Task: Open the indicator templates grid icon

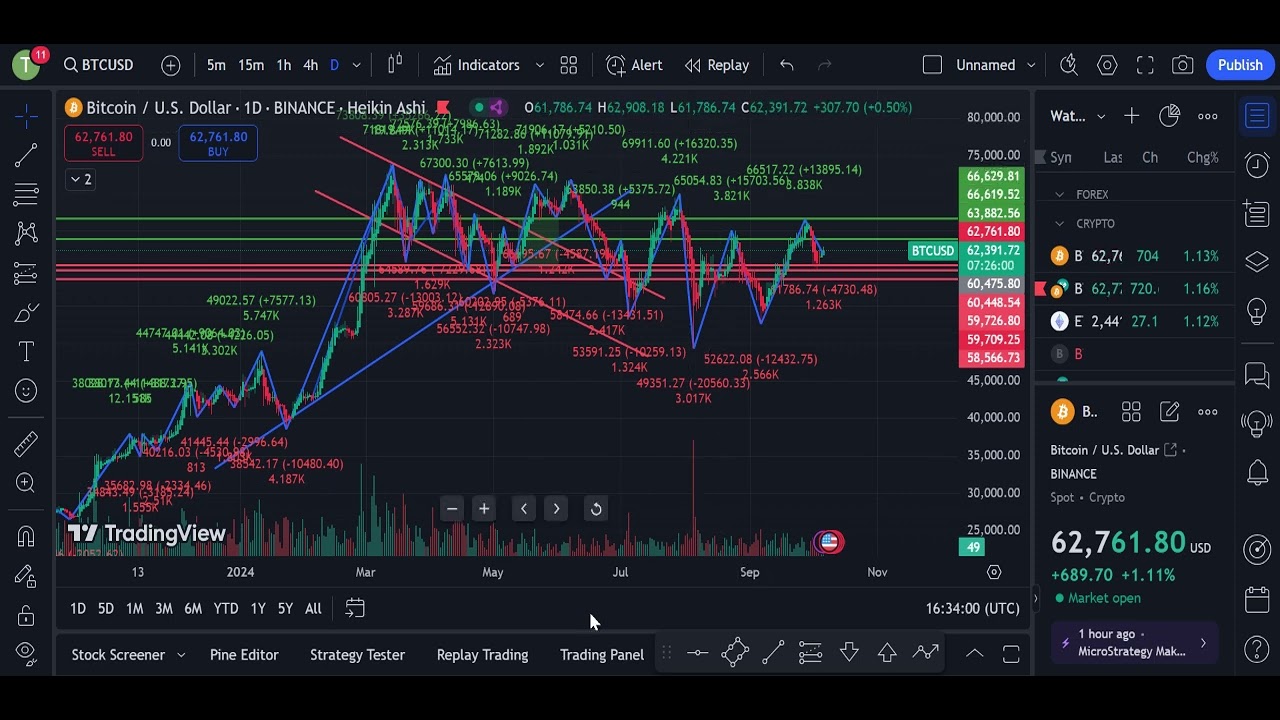Action: click(569, 65)
